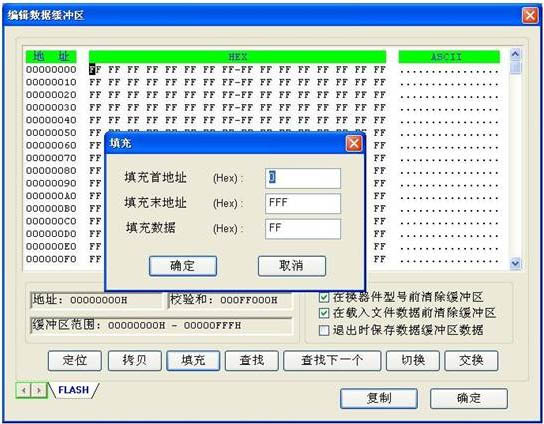The width and height of the screenshot is (544, 424).
Task: Click the hex view scroll up arrow
Action: click(x=515, y=54)
